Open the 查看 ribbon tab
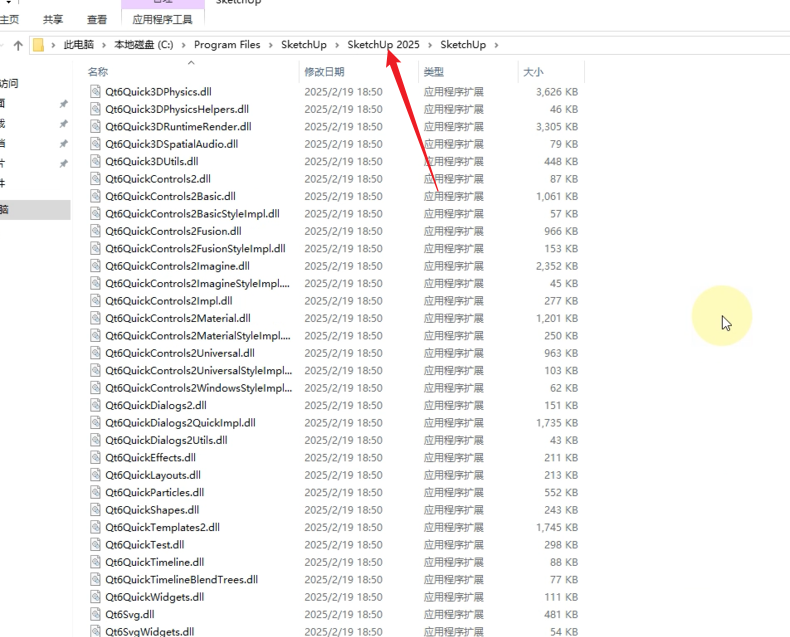This screenshot has width=790, height=637. point(97,19)
